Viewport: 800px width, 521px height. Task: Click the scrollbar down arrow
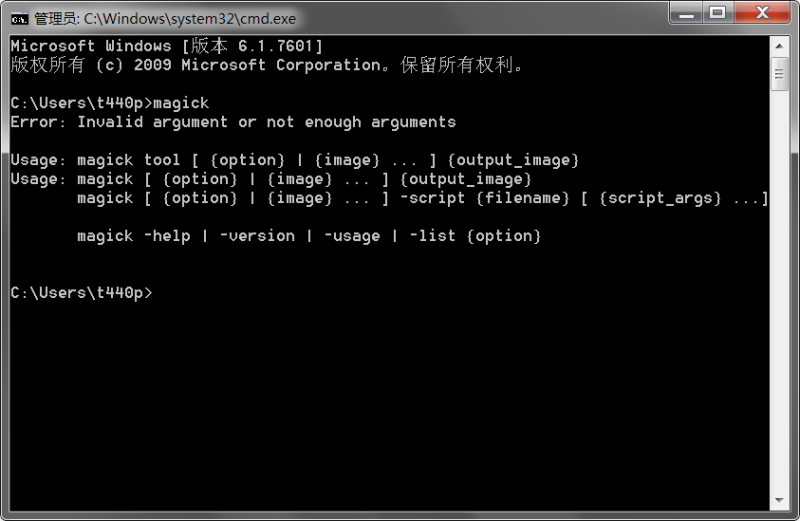pos(779,500)
